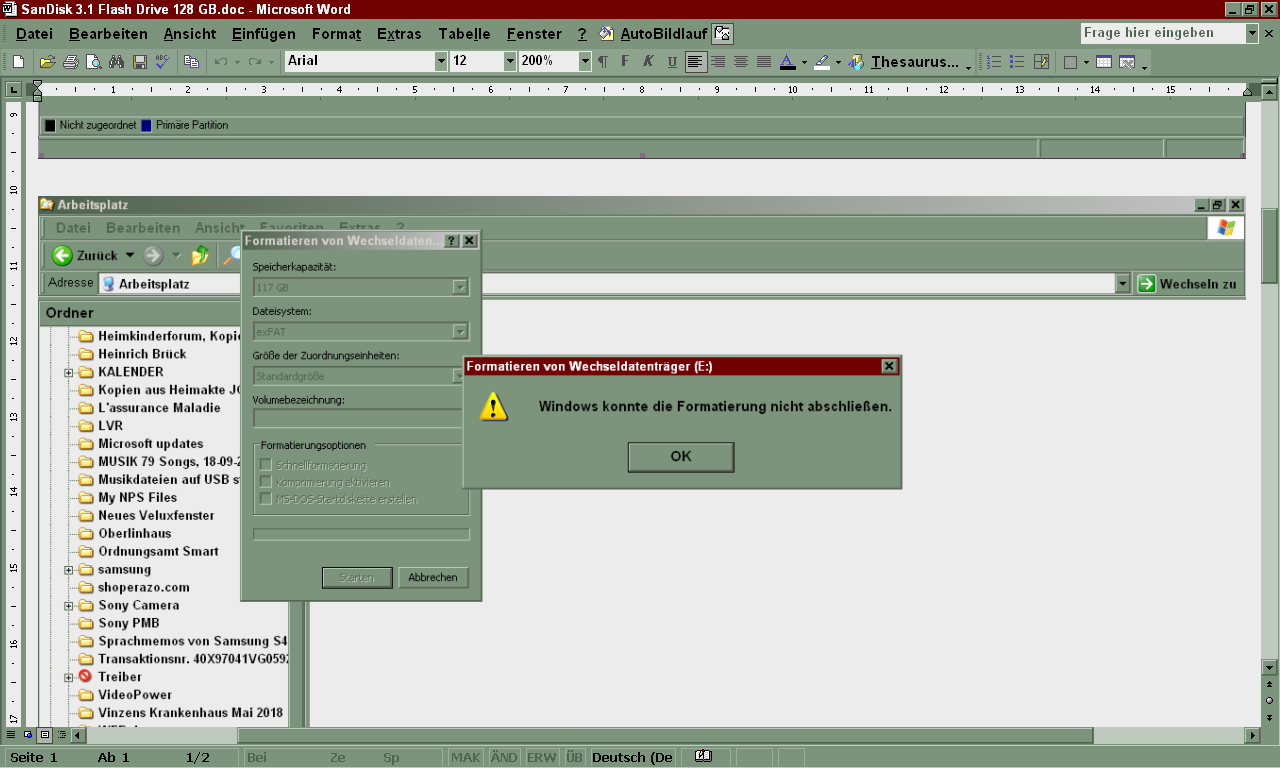Save the document with the floppy icon
The height and width of the screenshot is (768, 1280).
click(x=140, y=62)
